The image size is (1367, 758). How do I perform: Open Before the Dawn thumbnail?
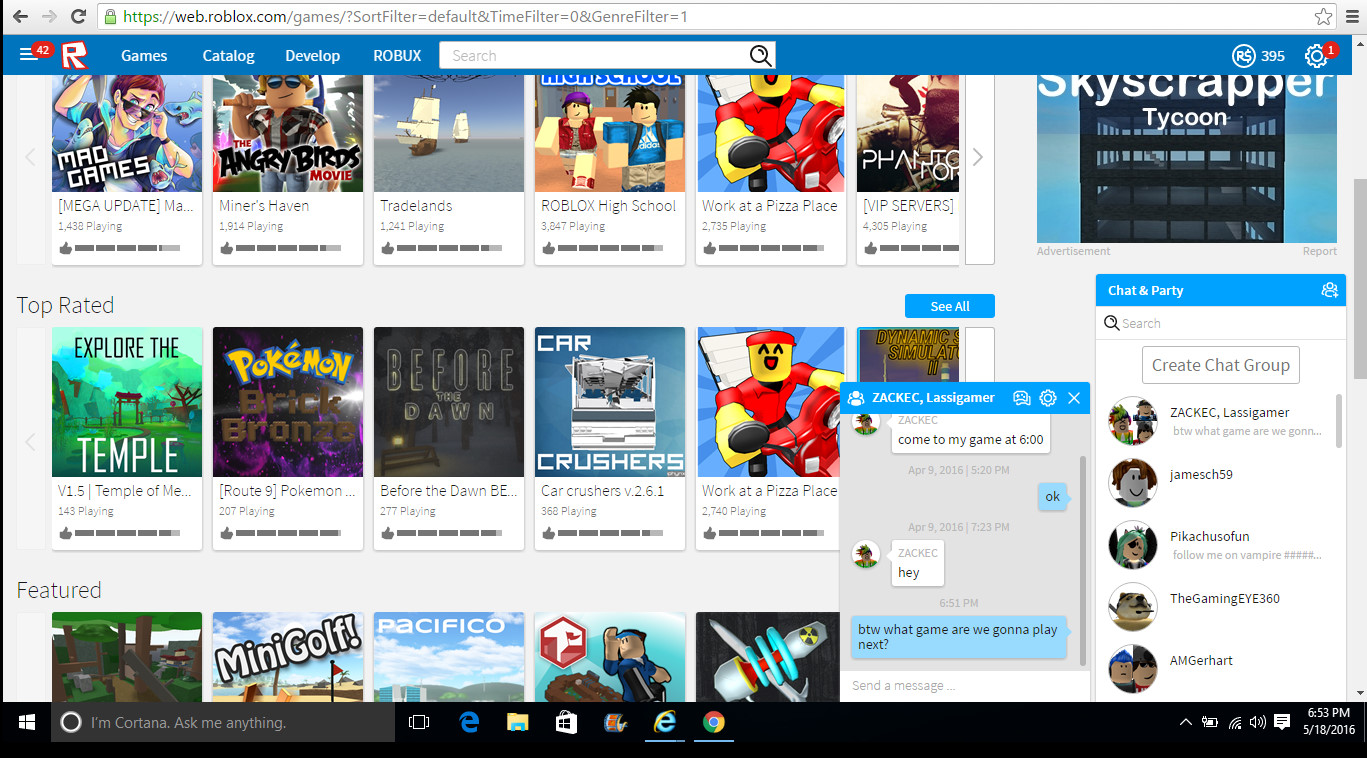coord(449,402)
